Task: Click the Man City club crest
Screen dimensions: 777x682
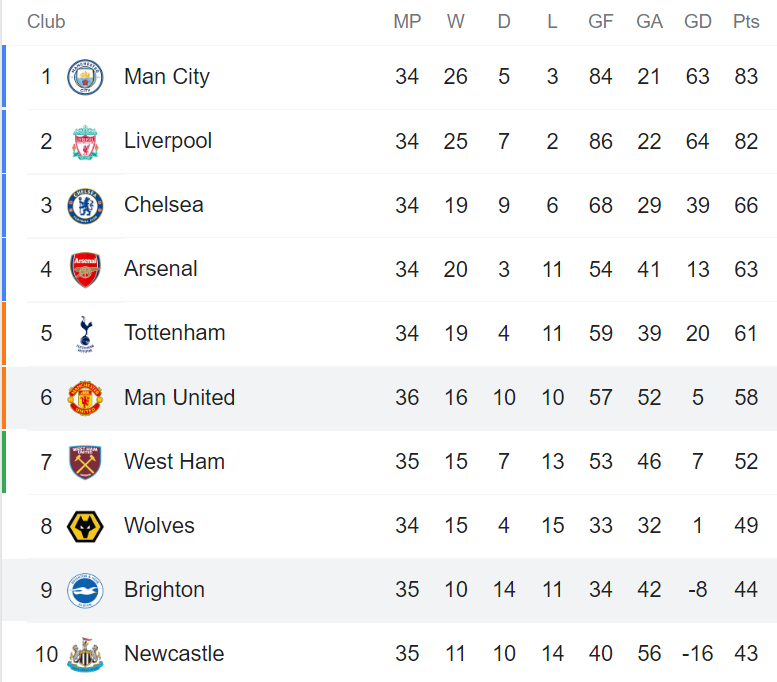Action: click(85, 77)
